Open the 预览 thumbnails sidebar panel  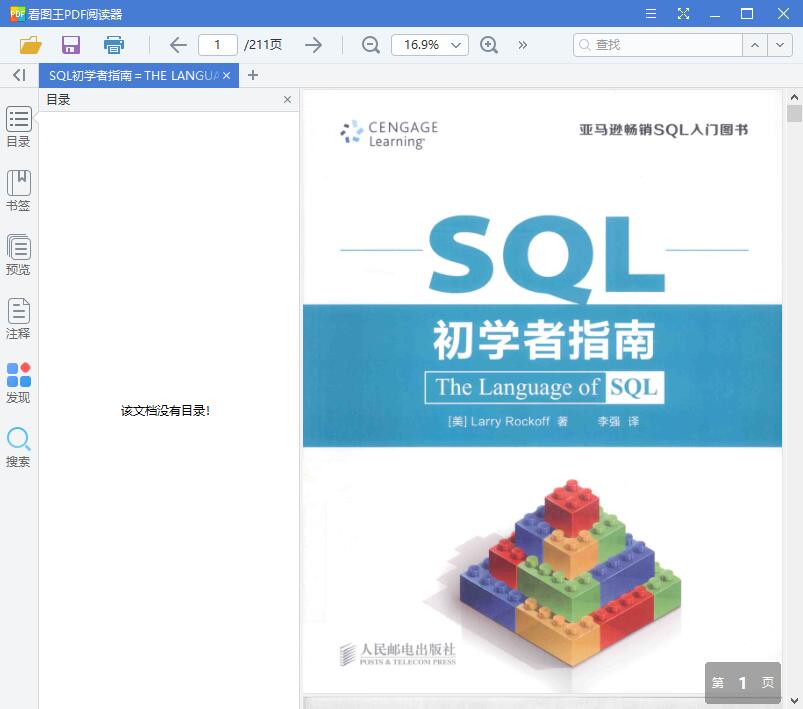coord(18,255)
